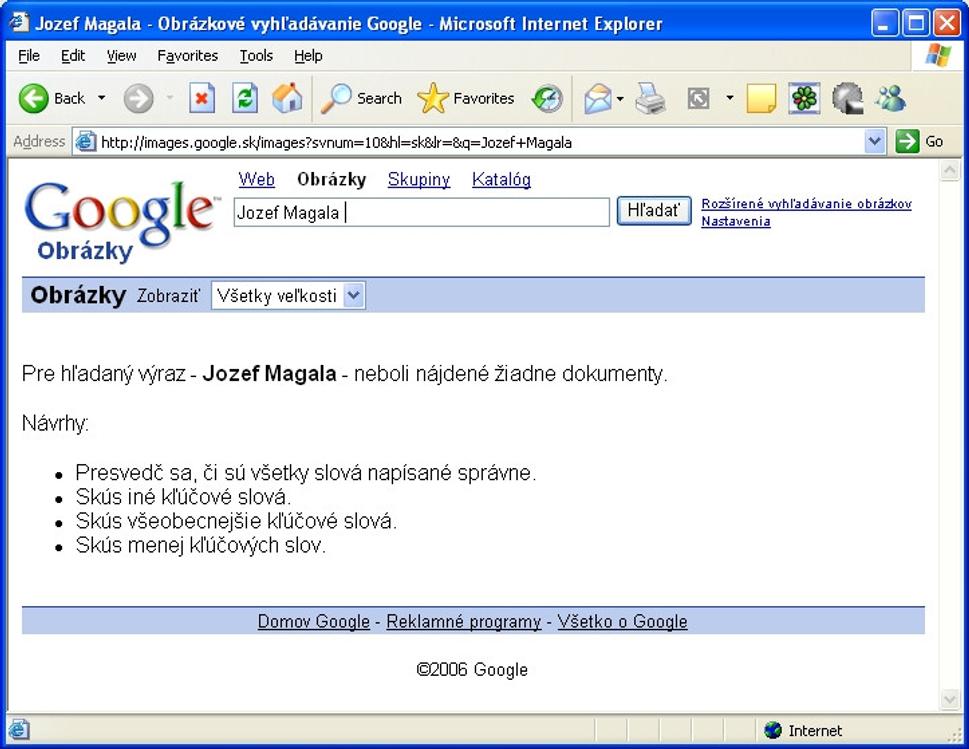This screenshot has width=969, height=749.
Task: Open the Internet Explorer title bar icon menu
Action: [x=19, y=23]
